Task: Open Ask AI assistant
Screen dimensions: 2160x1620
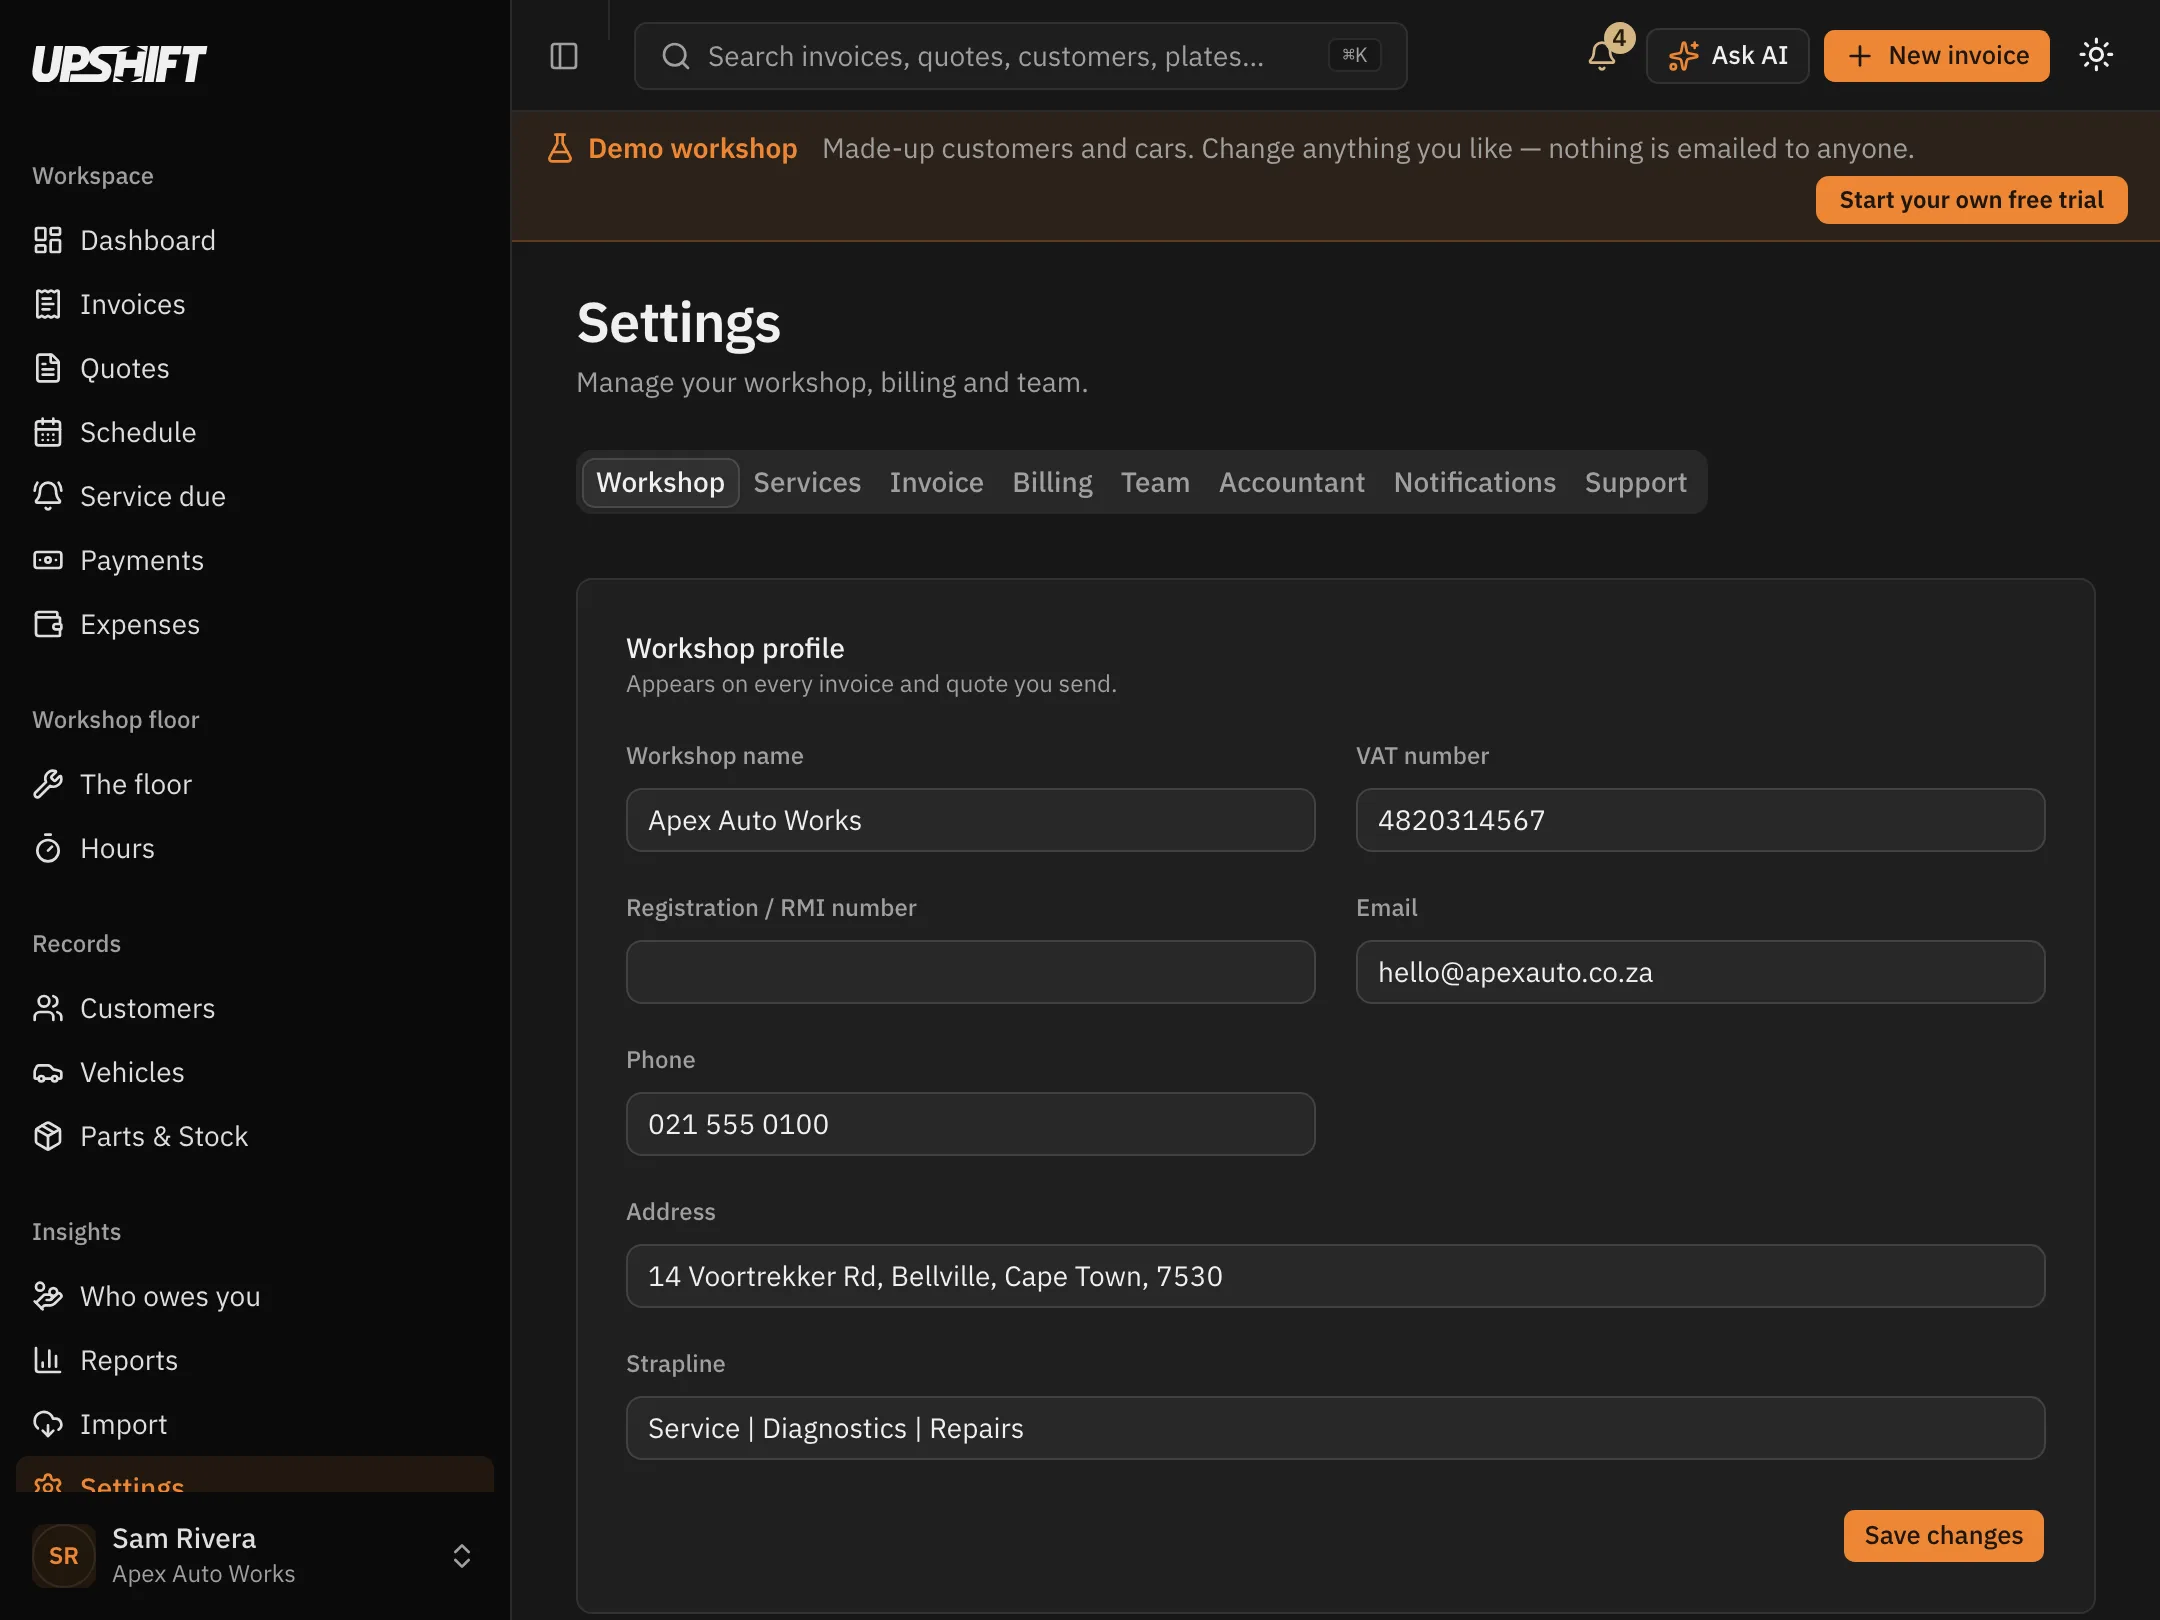Action: [x=1727, y=56]
